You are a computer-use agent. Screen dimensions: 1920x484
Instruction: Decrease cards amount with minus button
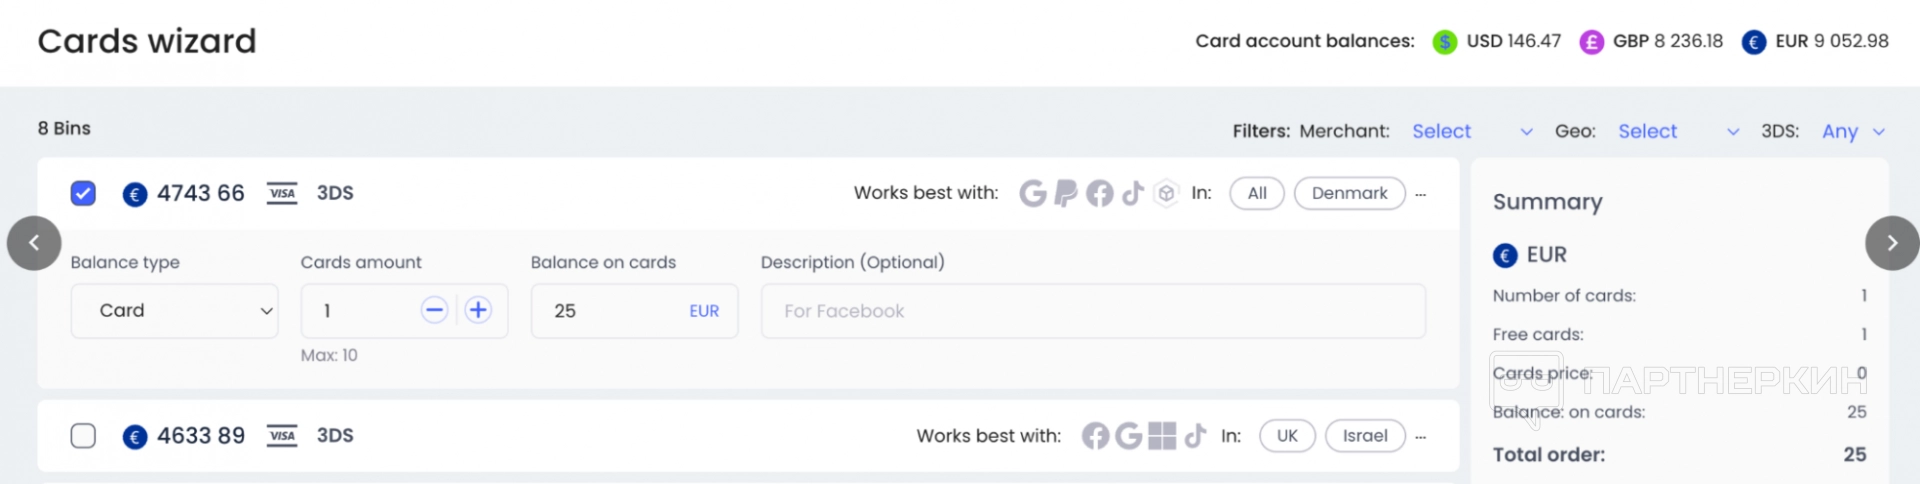(434, 310)
